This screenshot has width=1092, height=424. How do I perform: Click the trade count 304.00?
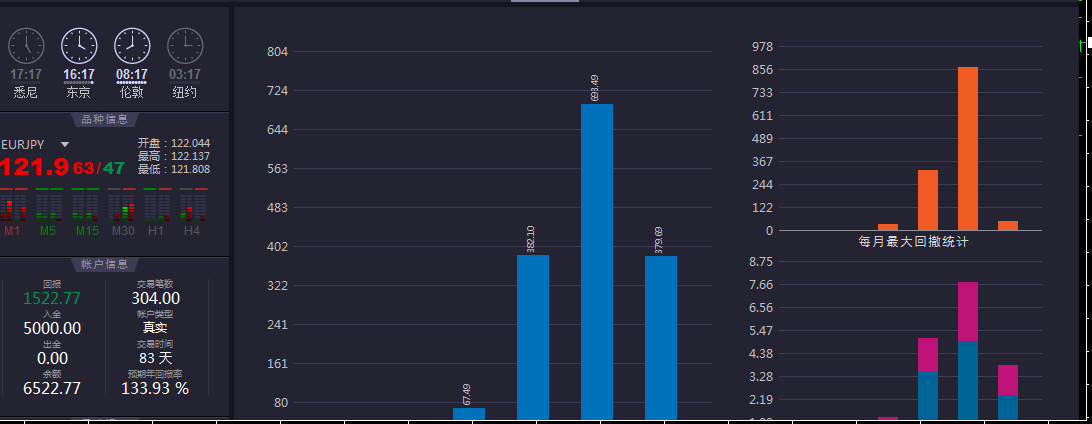pos(155,299)
